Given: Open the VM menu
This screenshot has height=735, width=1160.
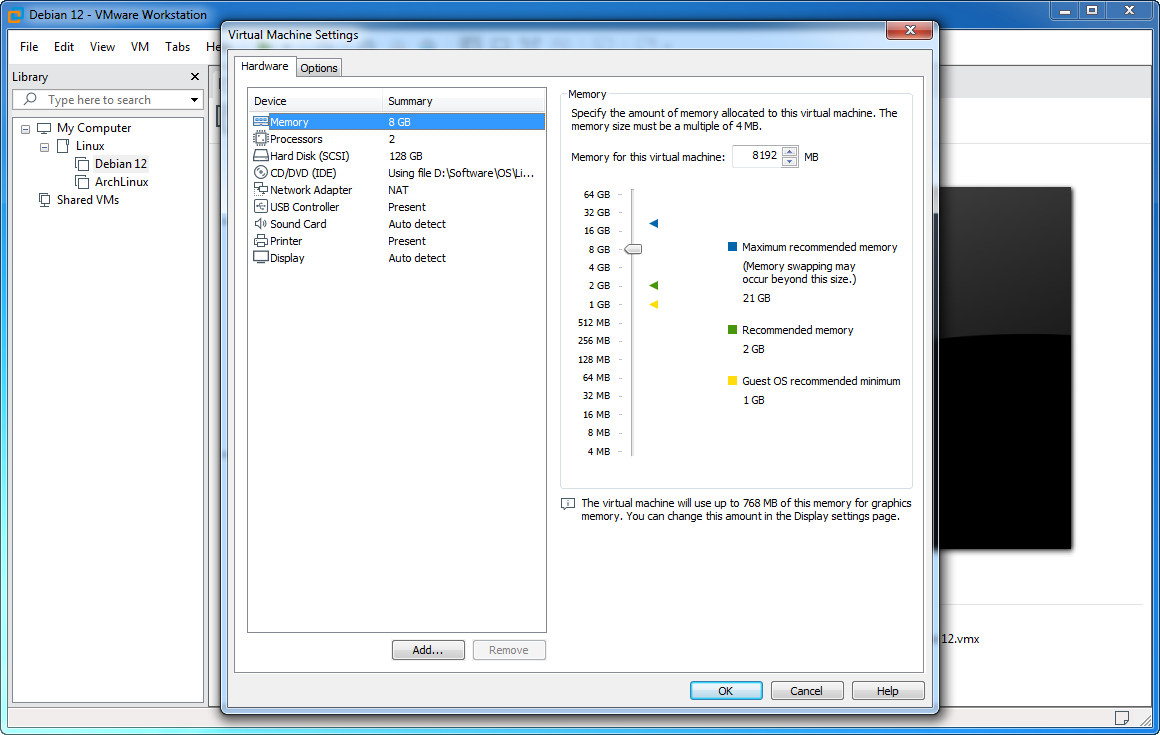Looking at the screenshot, I should (x=140, y=47).
